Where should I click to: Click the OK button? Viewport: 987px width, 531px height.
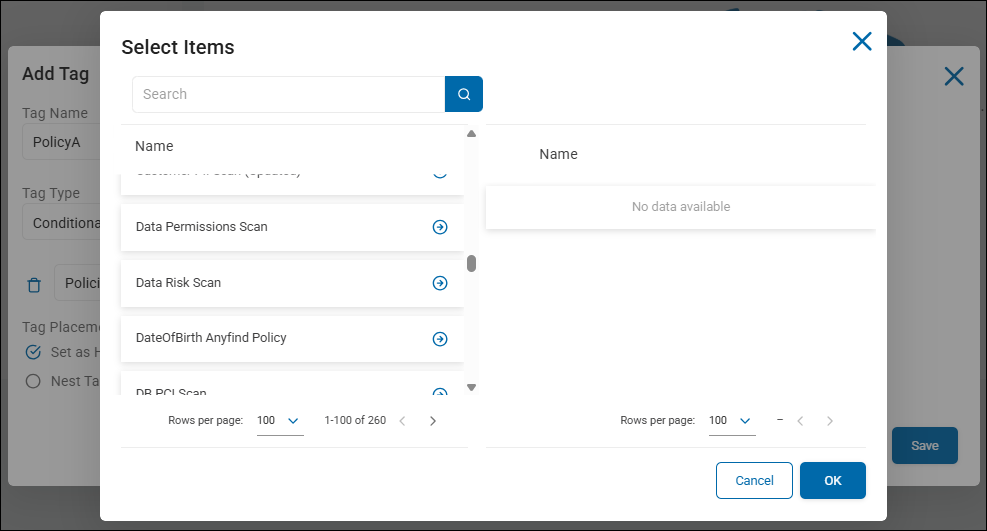[833, 480]
